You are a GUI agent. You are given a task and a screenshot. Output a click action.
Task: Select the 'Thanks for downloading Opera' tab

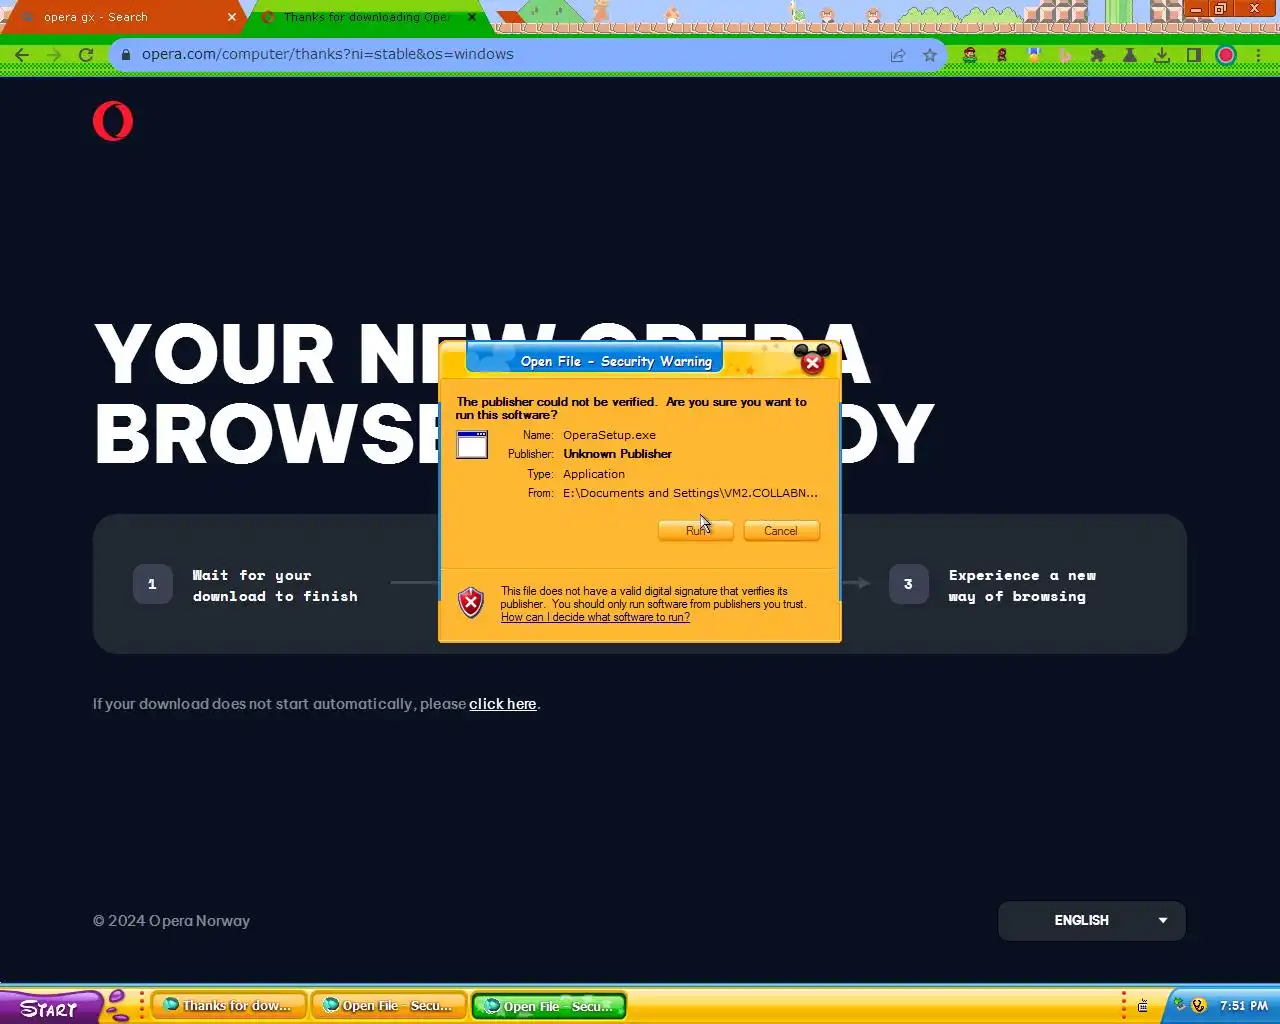pyautogui.click(x=366, y=17)
